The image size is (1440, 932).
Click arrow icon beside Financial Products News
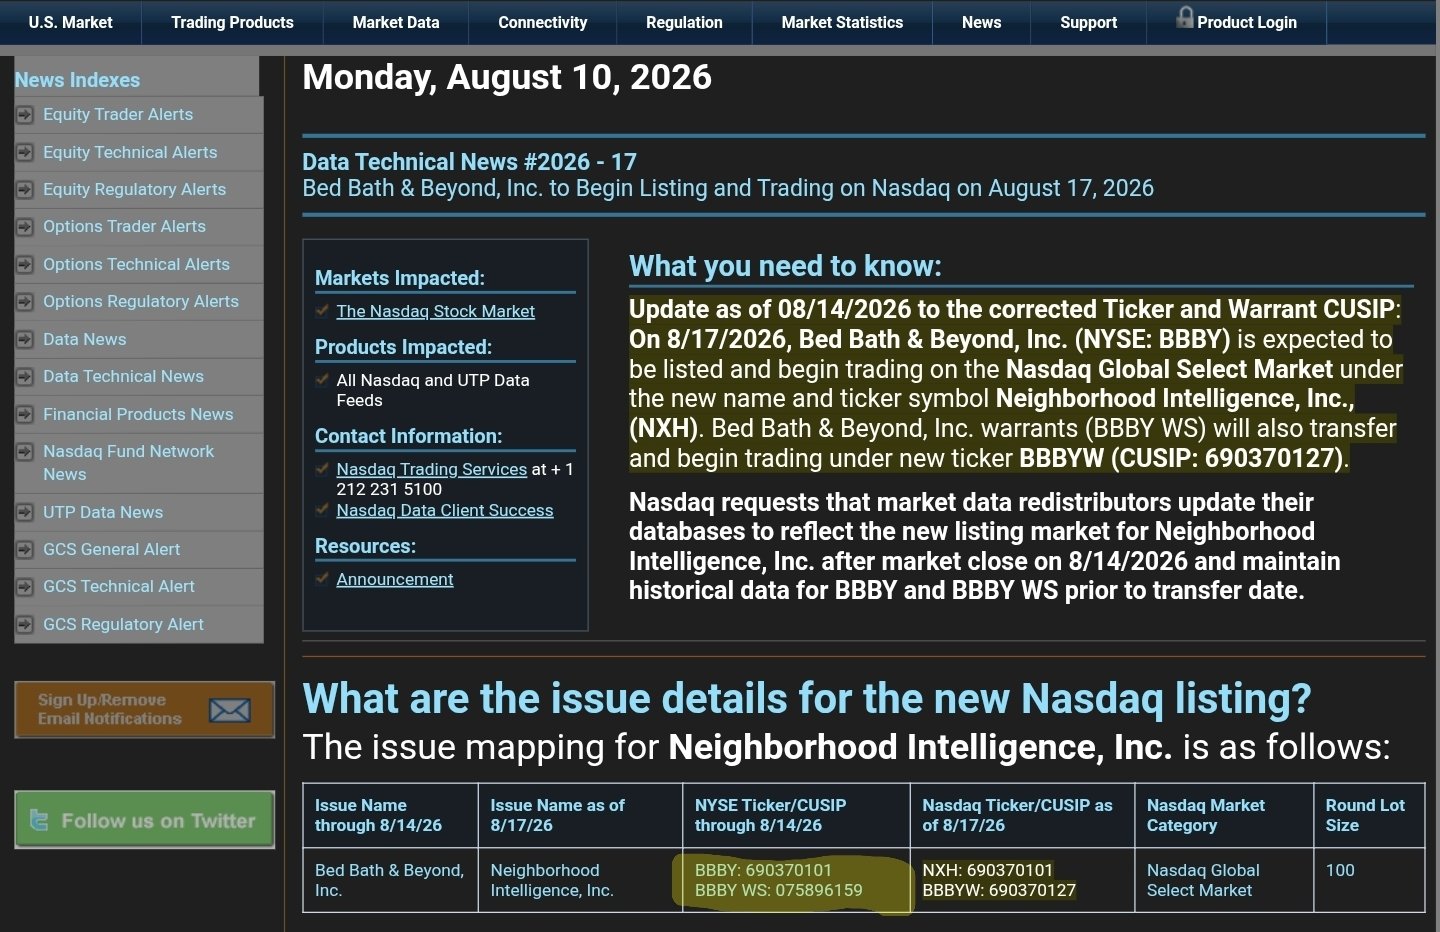(x=24, y=415)
